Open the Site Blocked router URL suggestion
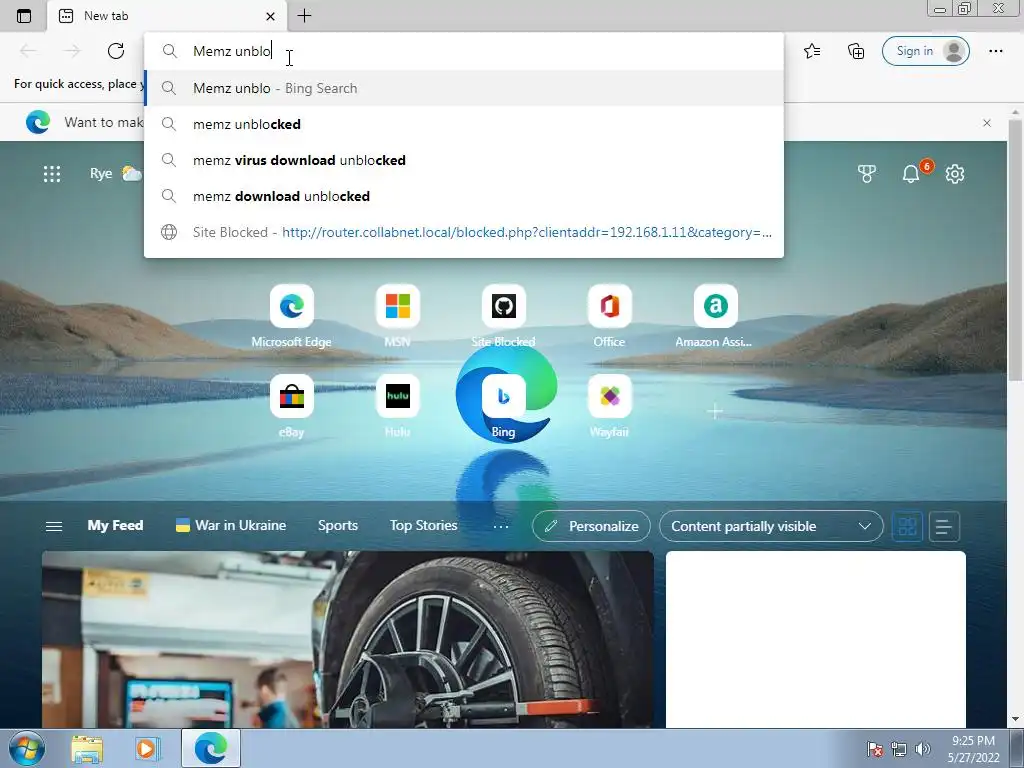The image size is (1024, 768). click(464, 232)
